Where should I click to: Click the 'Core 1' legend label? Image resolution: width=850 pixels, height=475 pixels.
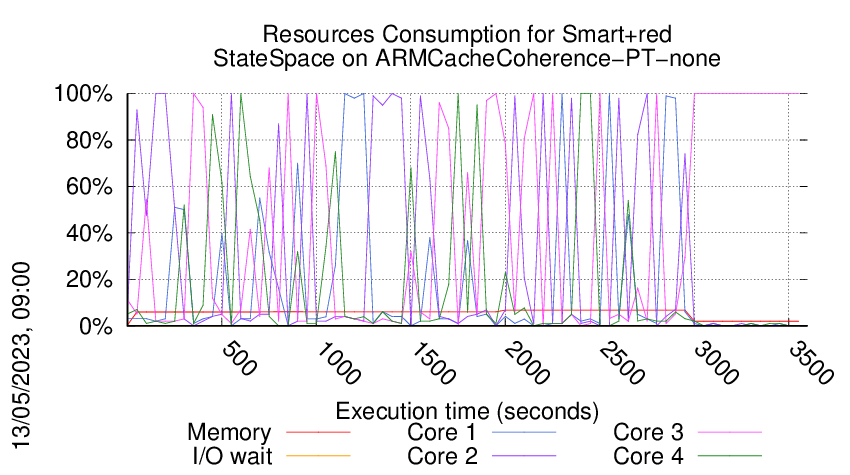442,433
